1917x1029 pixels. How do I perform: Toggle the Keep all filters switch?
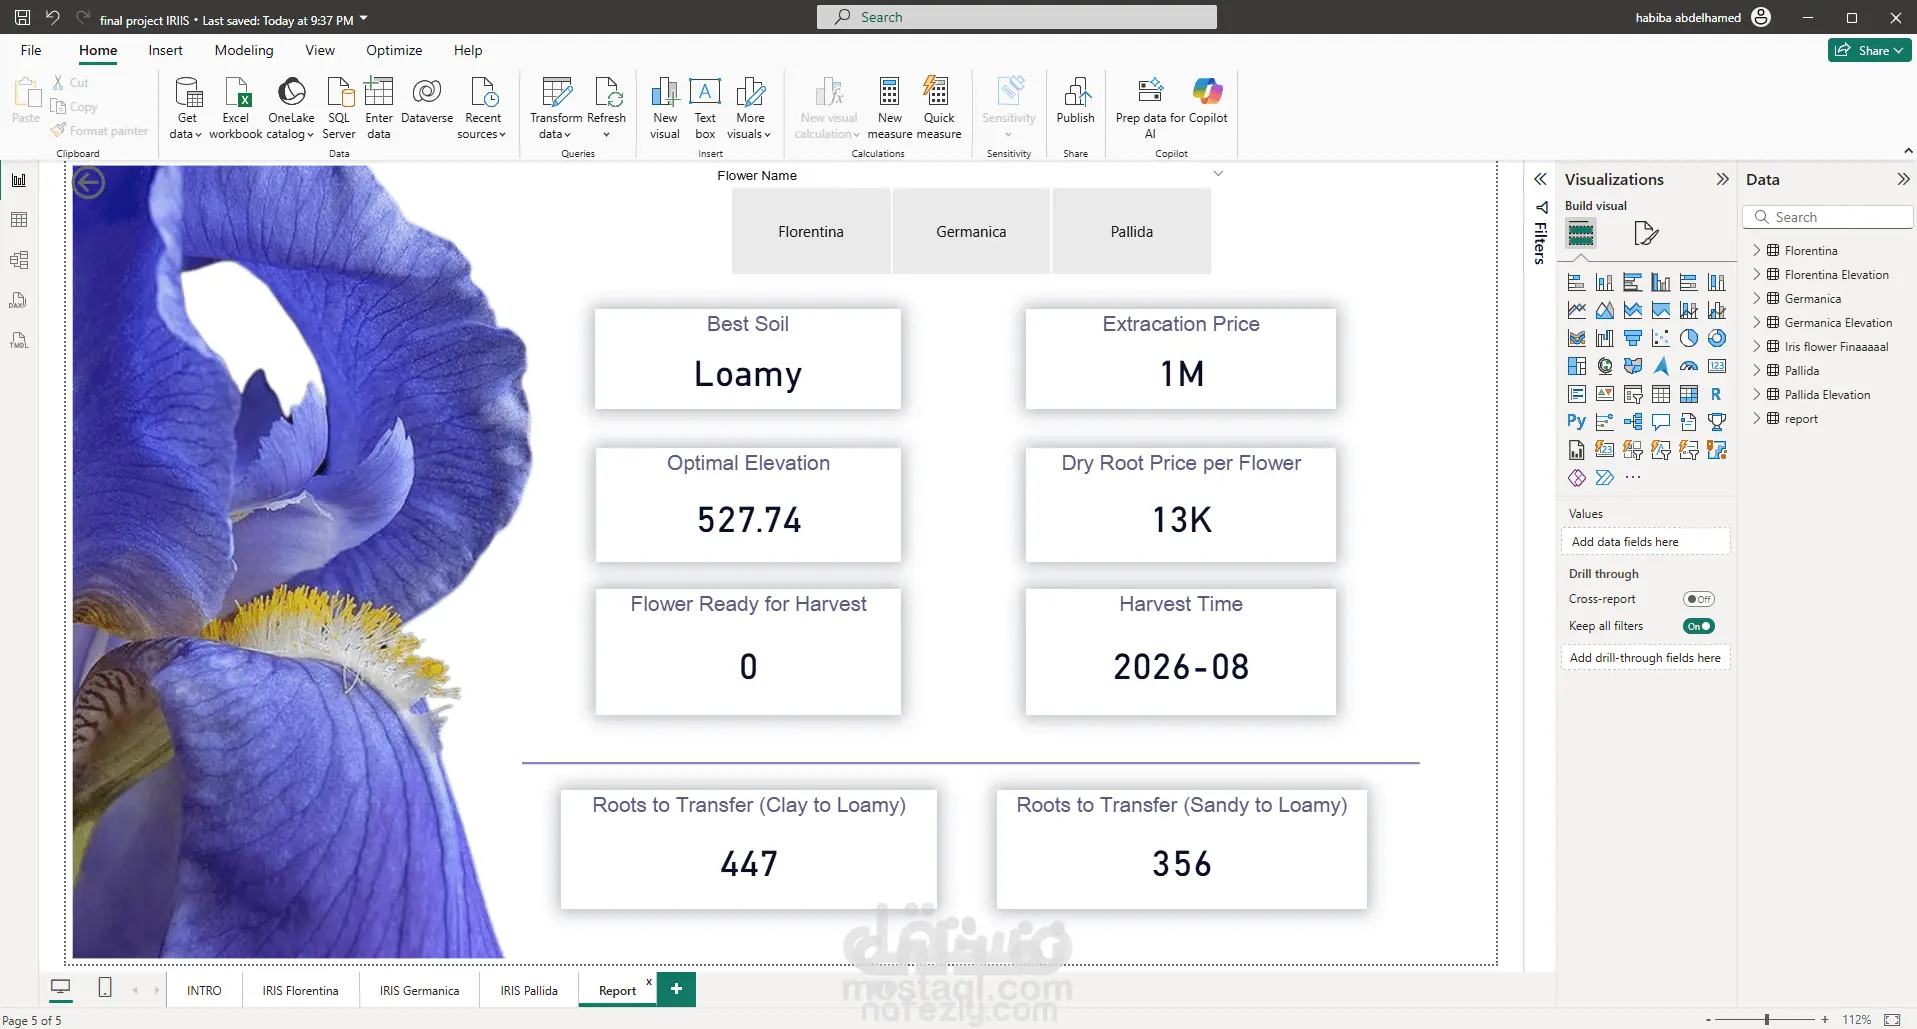tap(1699, 626)
